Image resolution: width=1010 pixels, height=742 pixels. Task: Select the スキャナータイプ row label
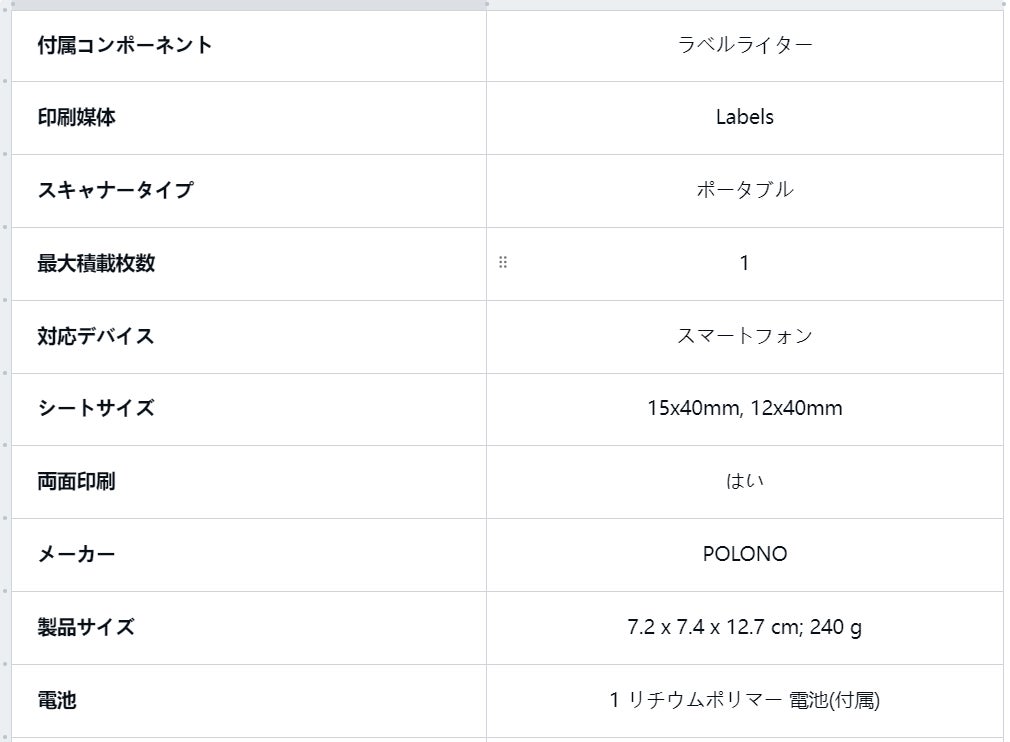tap(115, 190)
